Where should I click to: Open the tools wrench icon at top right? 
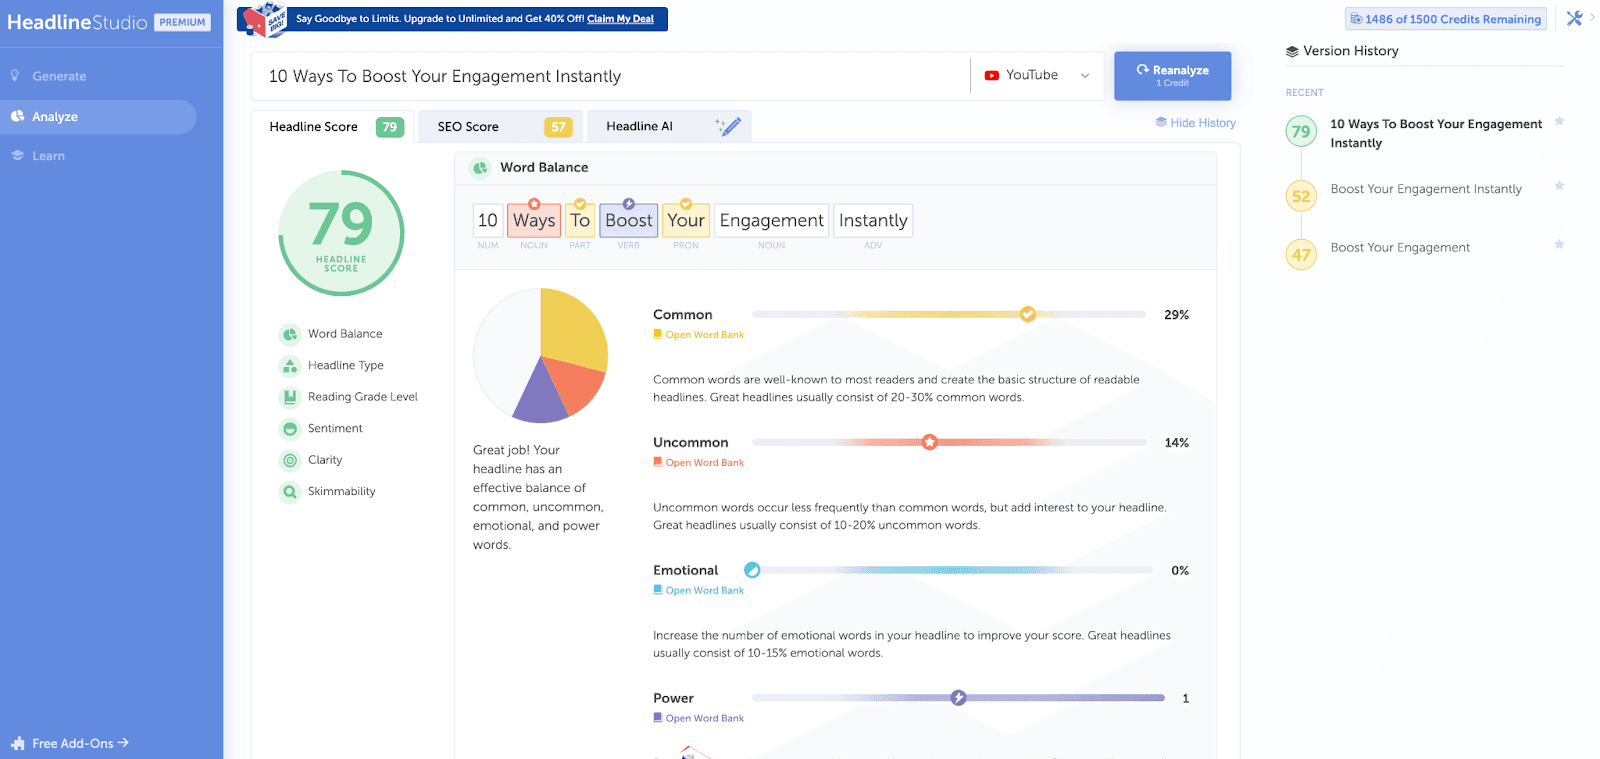coord(1574,18)
